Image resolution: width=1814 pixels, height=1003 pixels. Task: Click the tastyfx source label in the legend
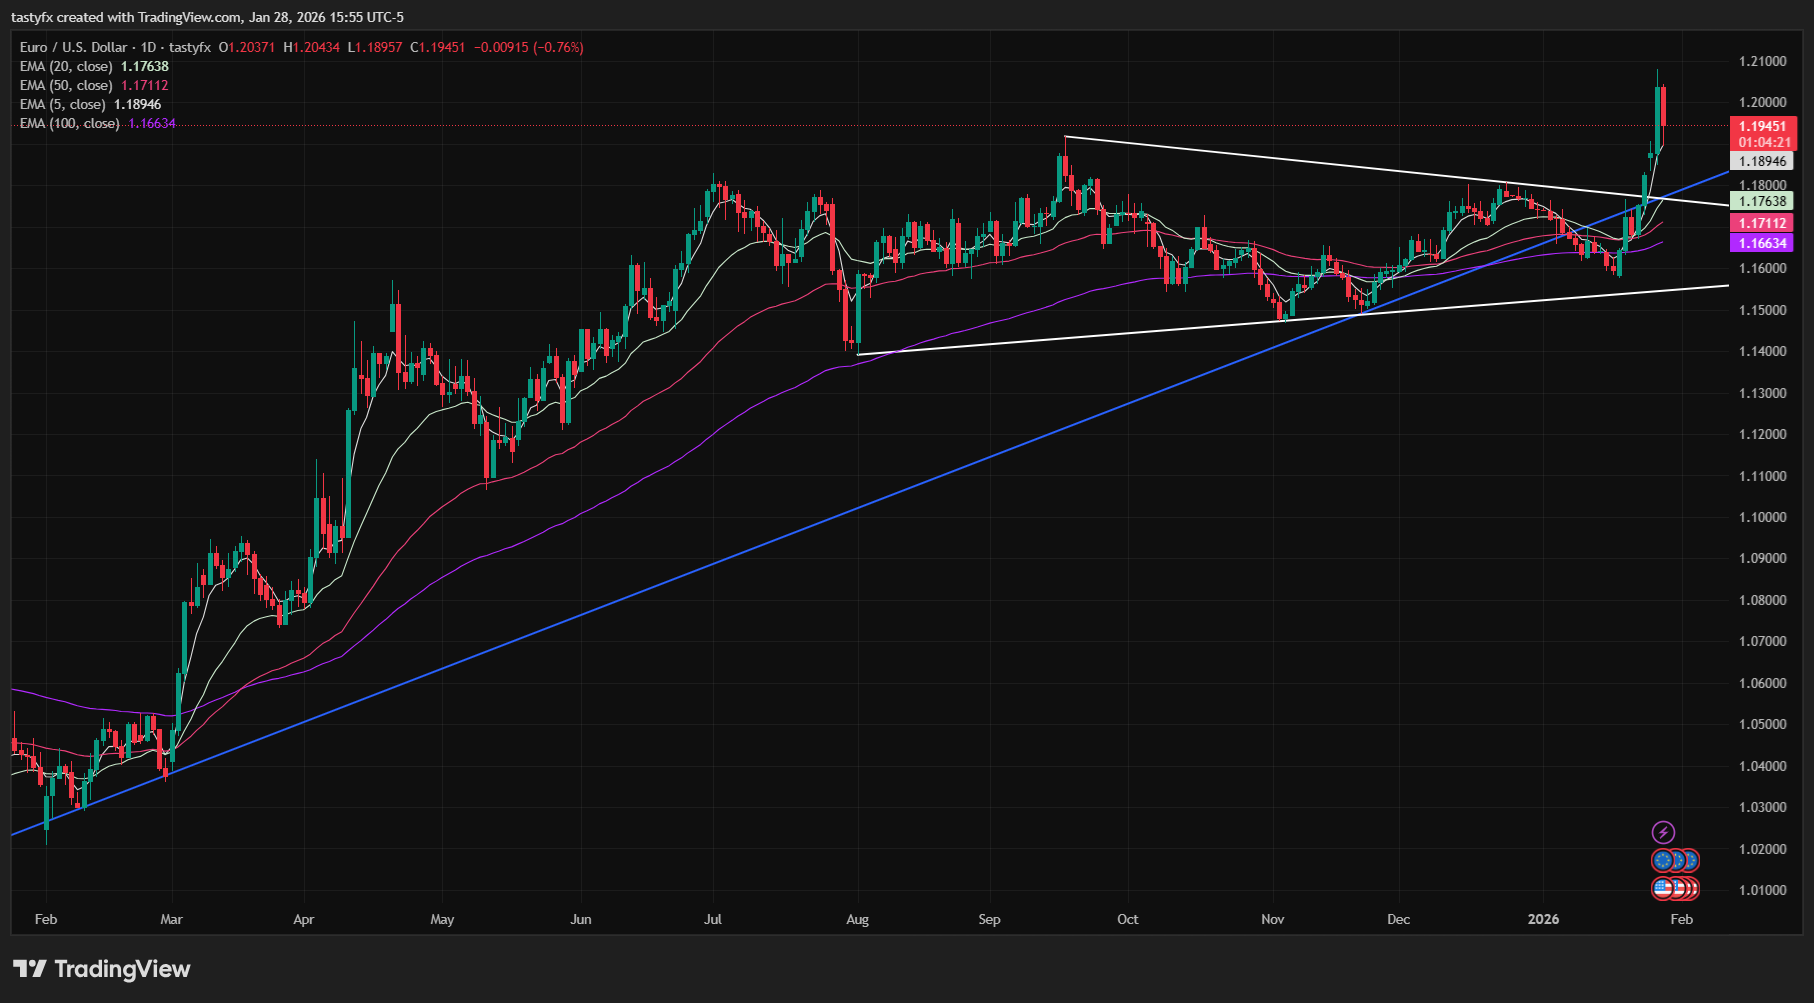tap(186, 46)
